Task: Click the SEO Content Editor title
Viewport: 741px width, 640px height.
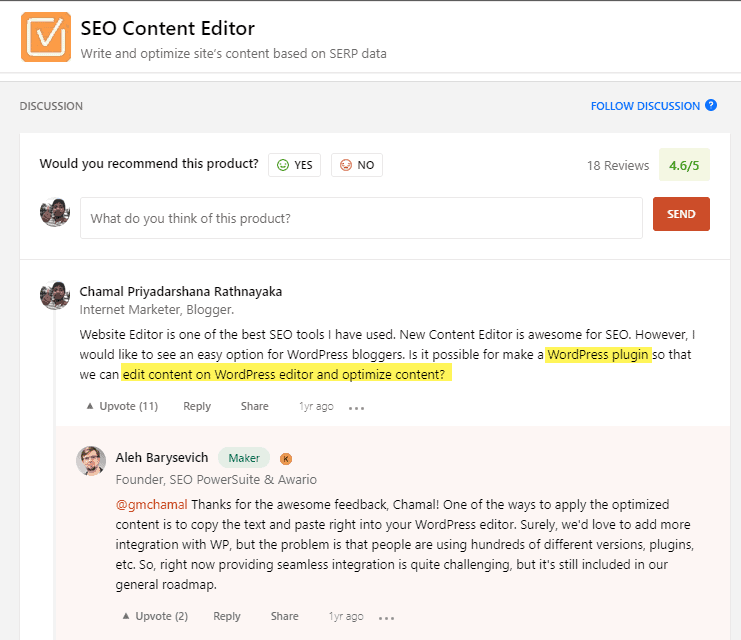Action: point(167,28)
